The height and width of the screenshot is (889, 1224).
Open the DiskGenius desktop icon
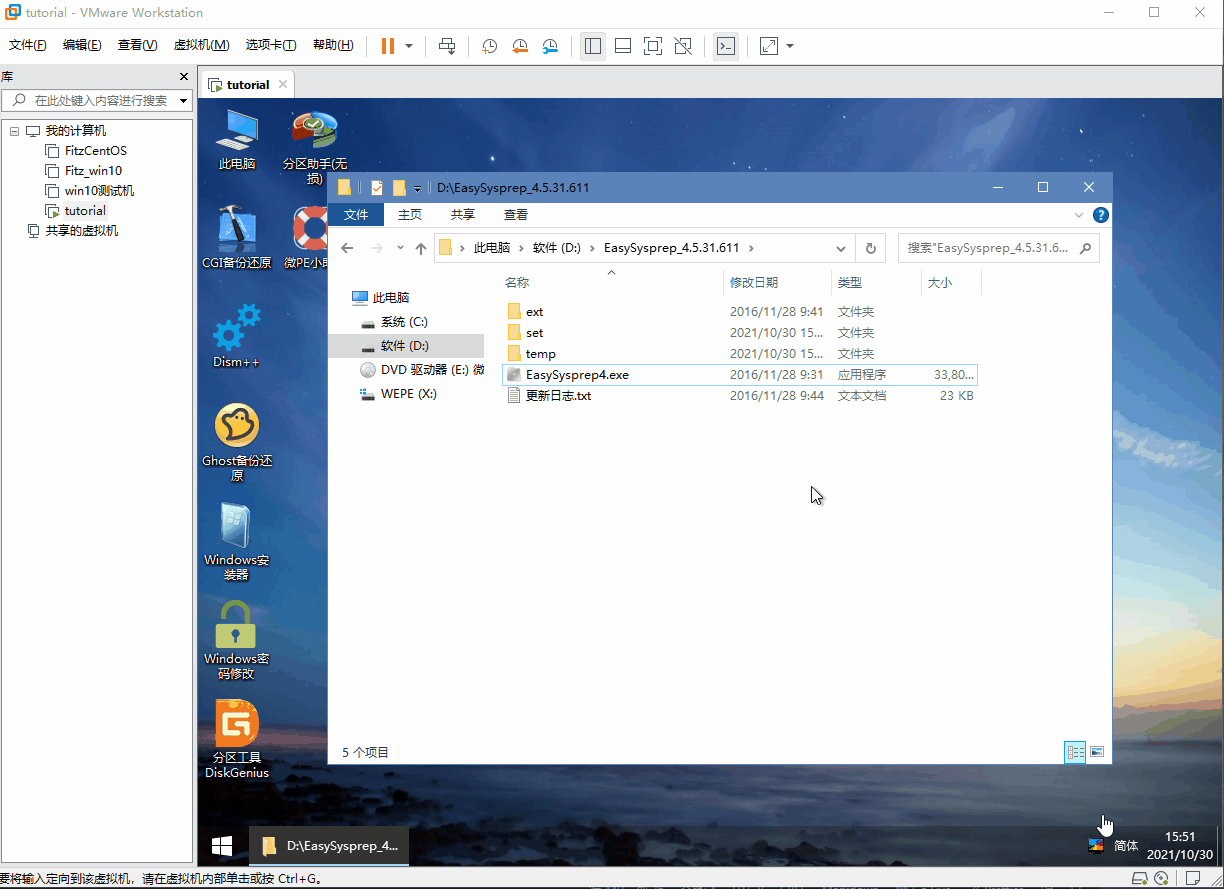[237, 725]
